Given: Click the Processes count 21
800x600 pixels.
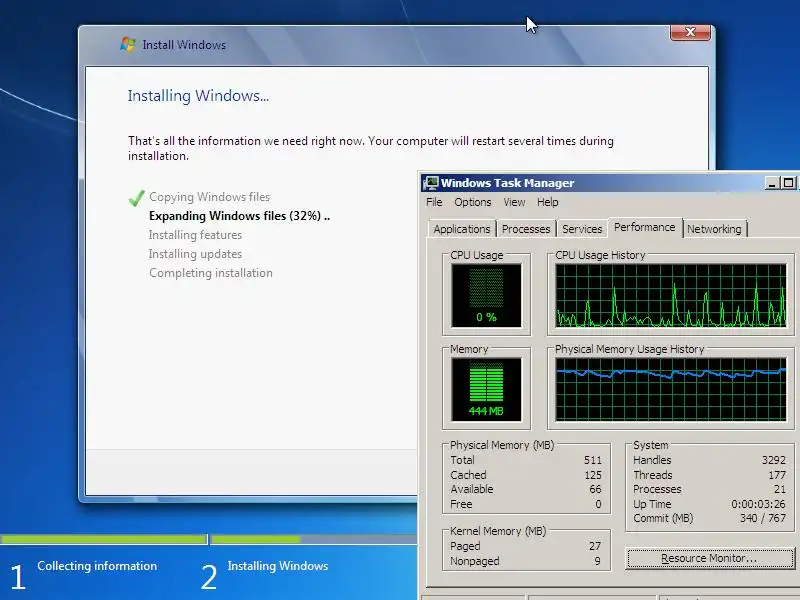Looking at the screenshot, I should pyautogui.click(x=780, y=489).
